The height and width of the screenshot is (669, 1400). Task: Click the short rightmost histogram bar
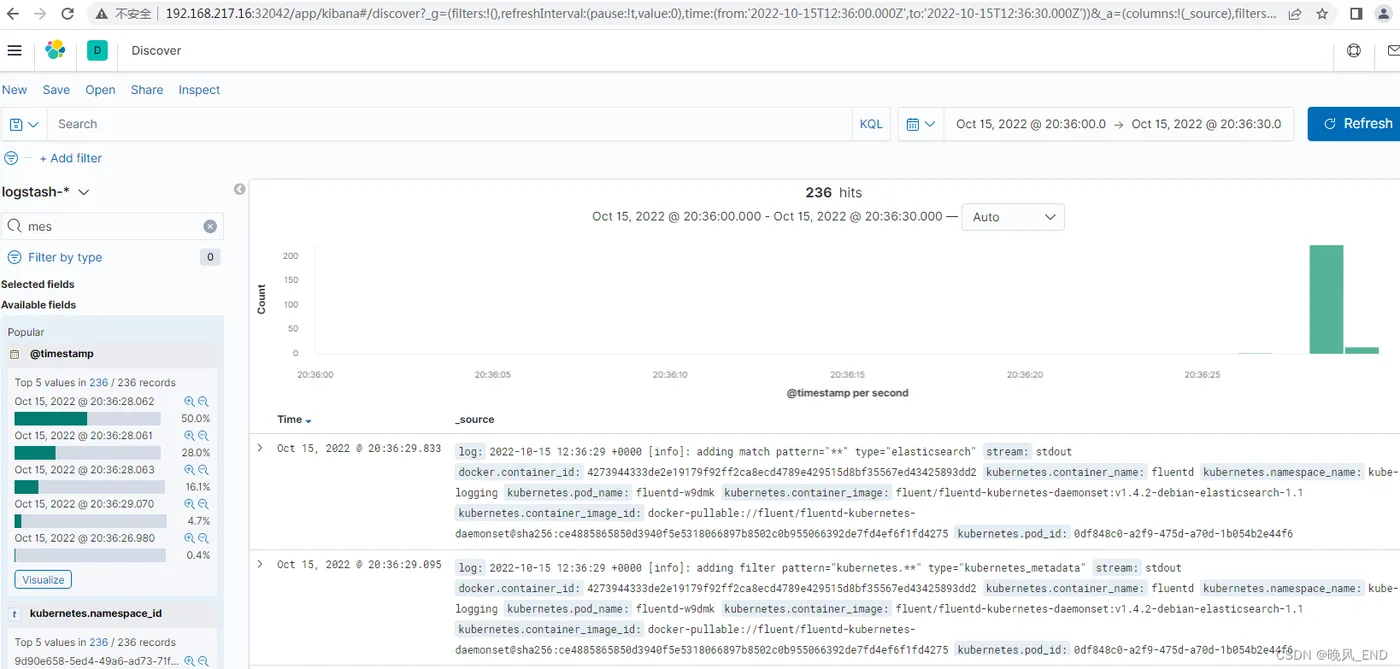pos(1362,350)
